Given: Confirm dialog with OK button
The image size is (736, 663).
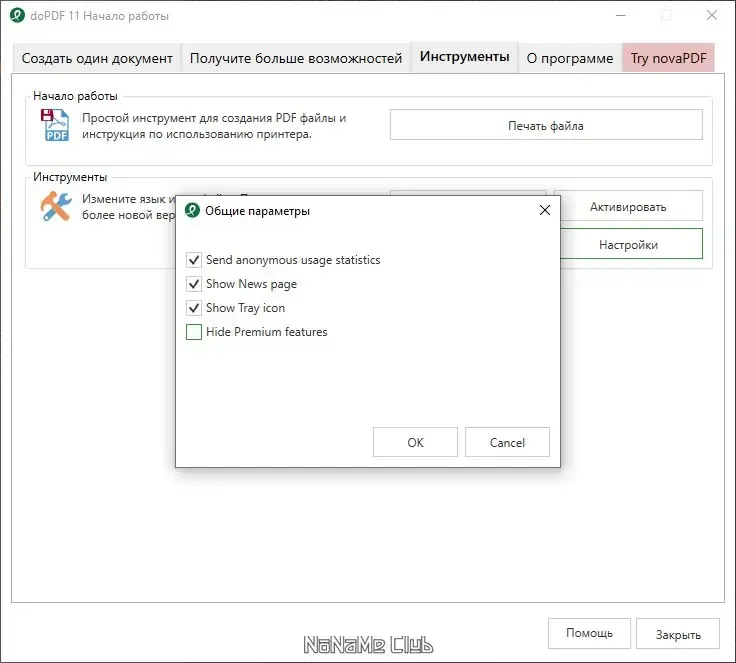Looking at the screenshot, I should click(415, 442).
